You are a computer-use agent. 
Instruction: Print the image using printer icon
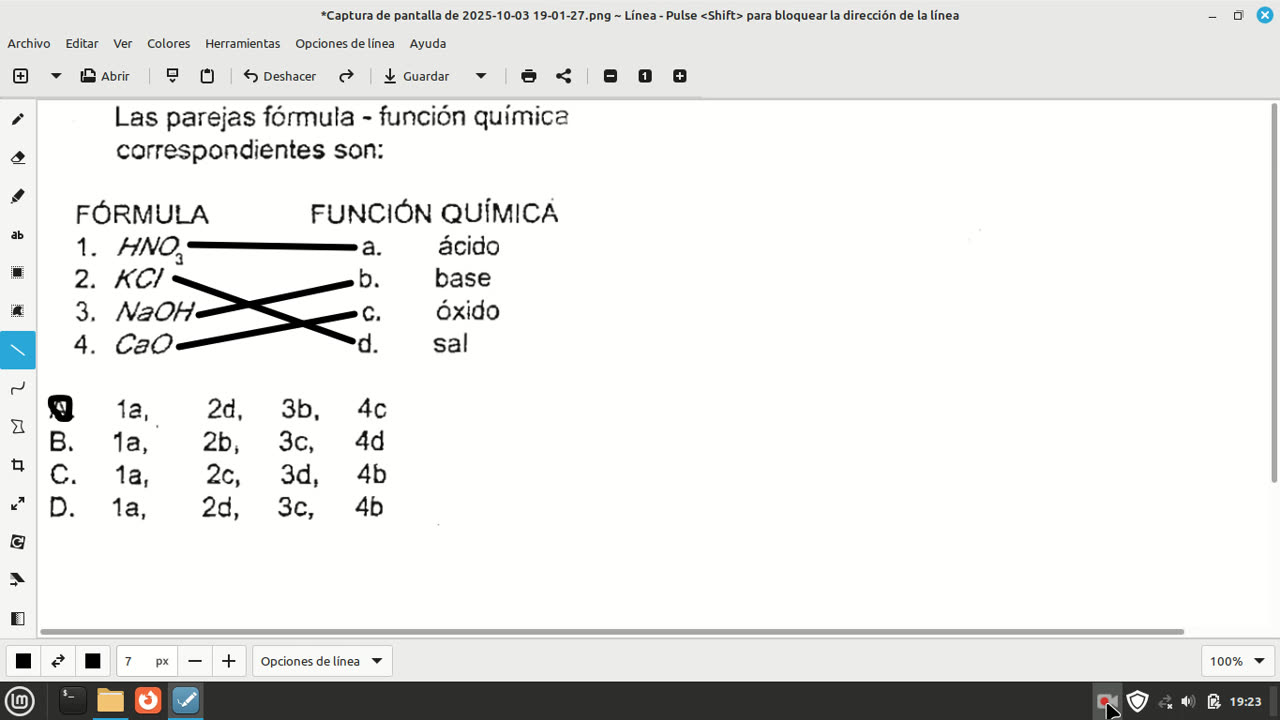tap(529, 76)
